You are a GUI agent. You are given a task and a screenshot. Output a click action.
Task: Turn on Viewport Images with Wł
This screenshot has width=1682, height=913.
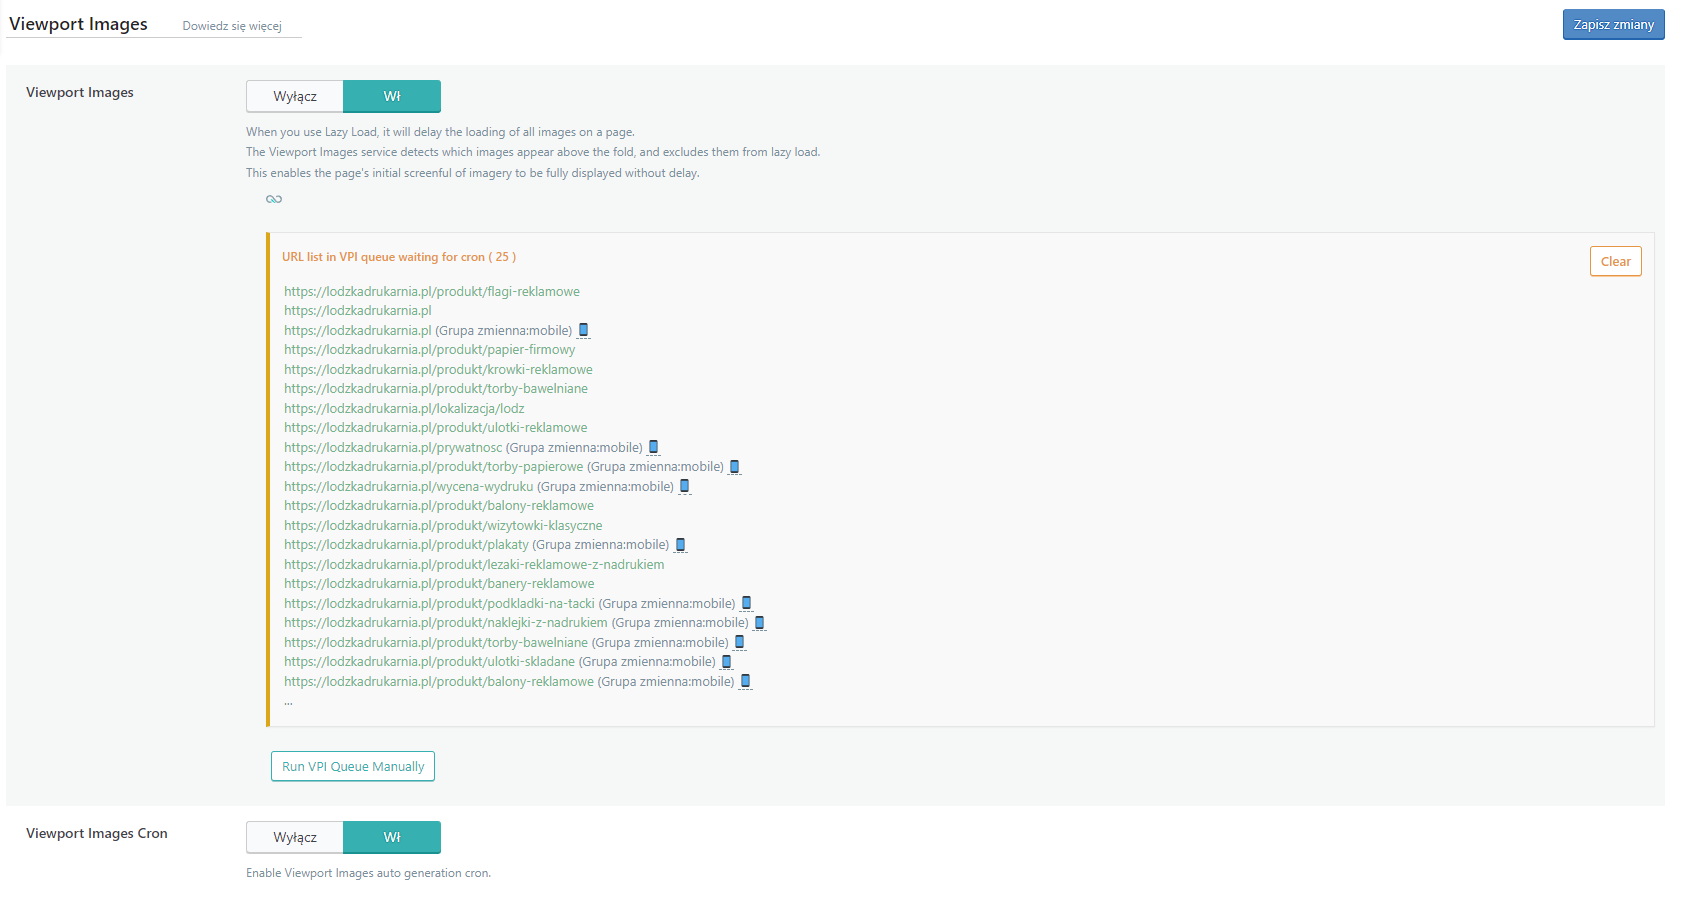[x=392, y=96]
